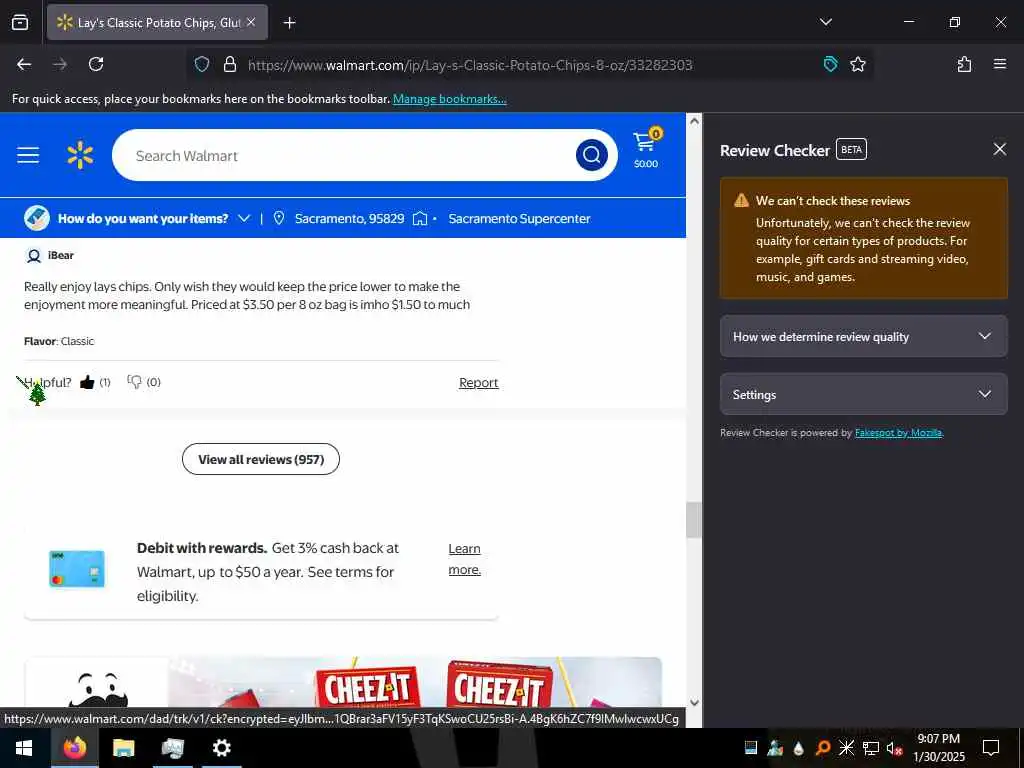
Task: Click the page scrollbar down arrow
Action: tap(694, 703)
